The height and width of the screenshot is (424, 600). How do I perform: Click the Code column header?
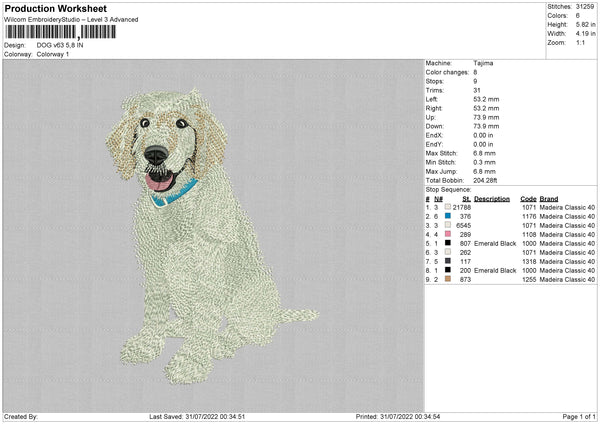click(x=528, y=198)
